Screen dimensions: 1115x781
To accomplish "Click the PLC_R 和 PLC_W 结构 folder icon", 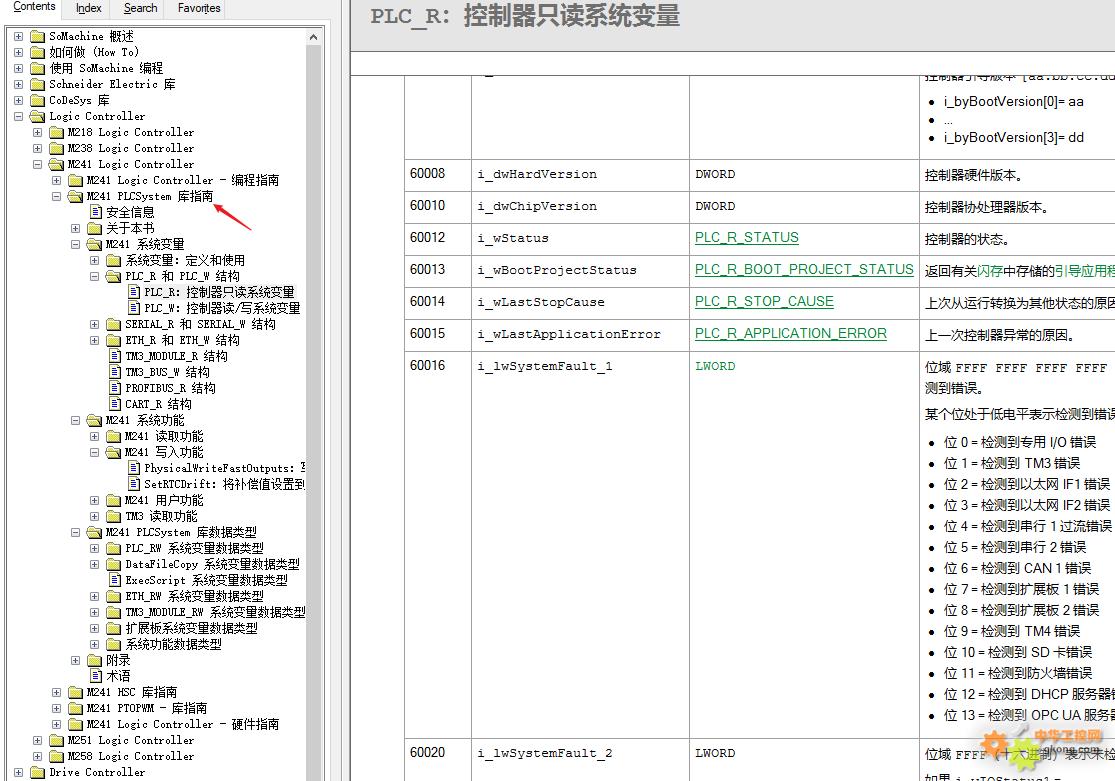I will pos(114,276).
